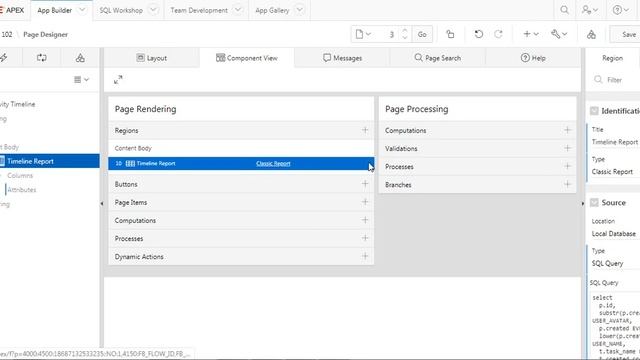The image size is (640, 360).
Task: Select Columns node in the tree
Action: (x=20, y=176)
